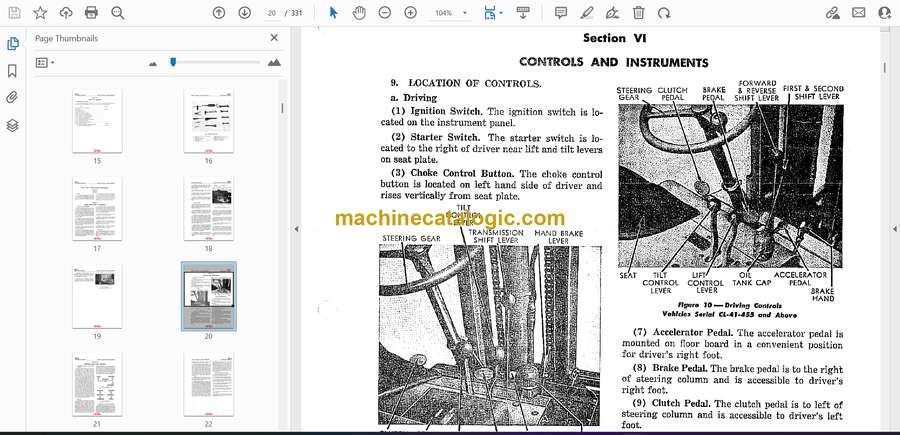Click the share link icon
Screen dimensions: 900x435
click(833, 13)
